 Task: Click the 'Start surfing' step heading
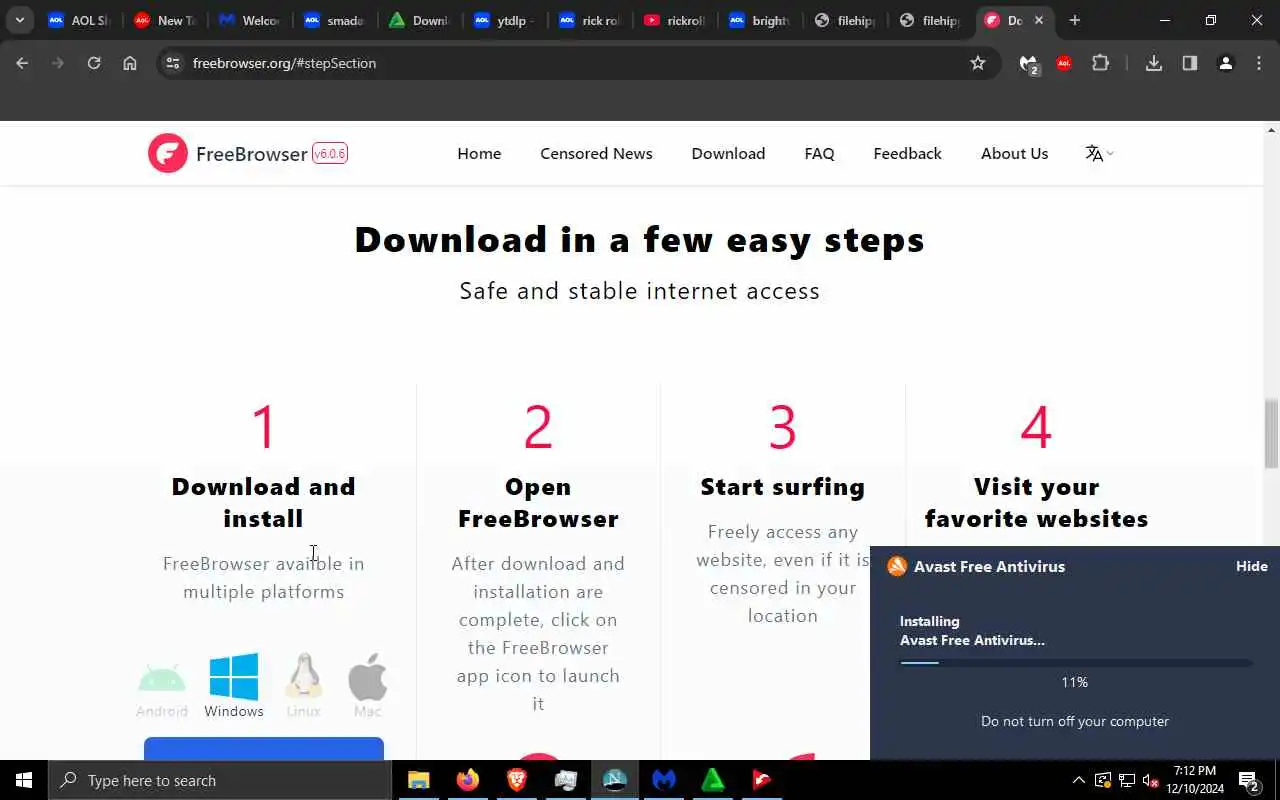(783, 487)
